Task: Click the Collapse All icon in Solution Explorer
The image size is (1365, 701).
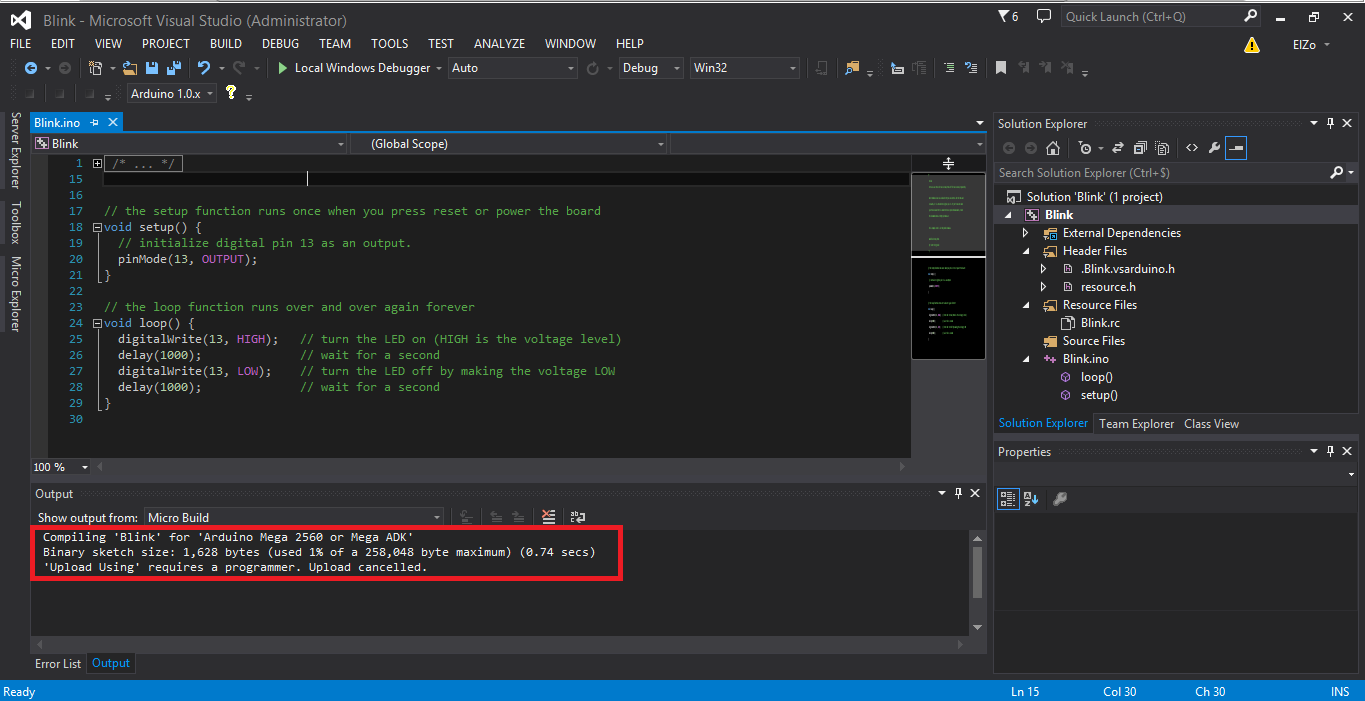Action: tap(1140, 148)
